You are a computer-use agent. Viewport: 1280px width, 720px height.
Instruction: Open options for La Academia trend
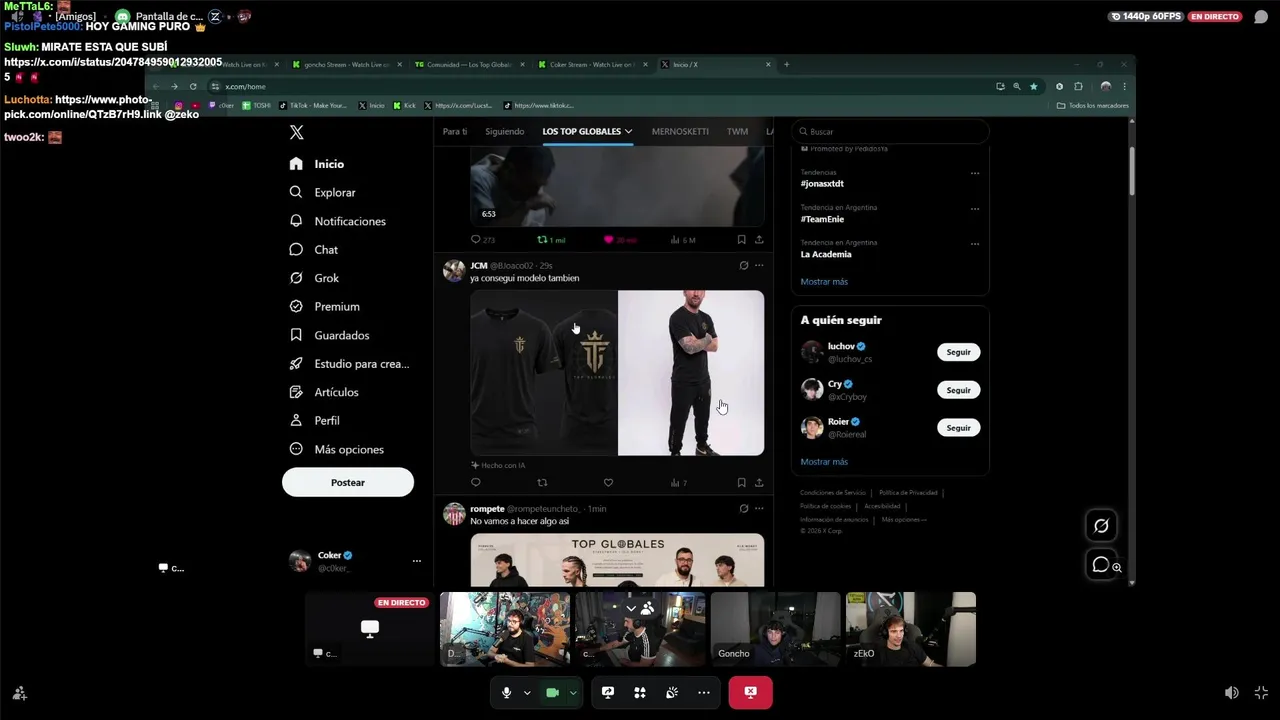click(x=975, y=244)
